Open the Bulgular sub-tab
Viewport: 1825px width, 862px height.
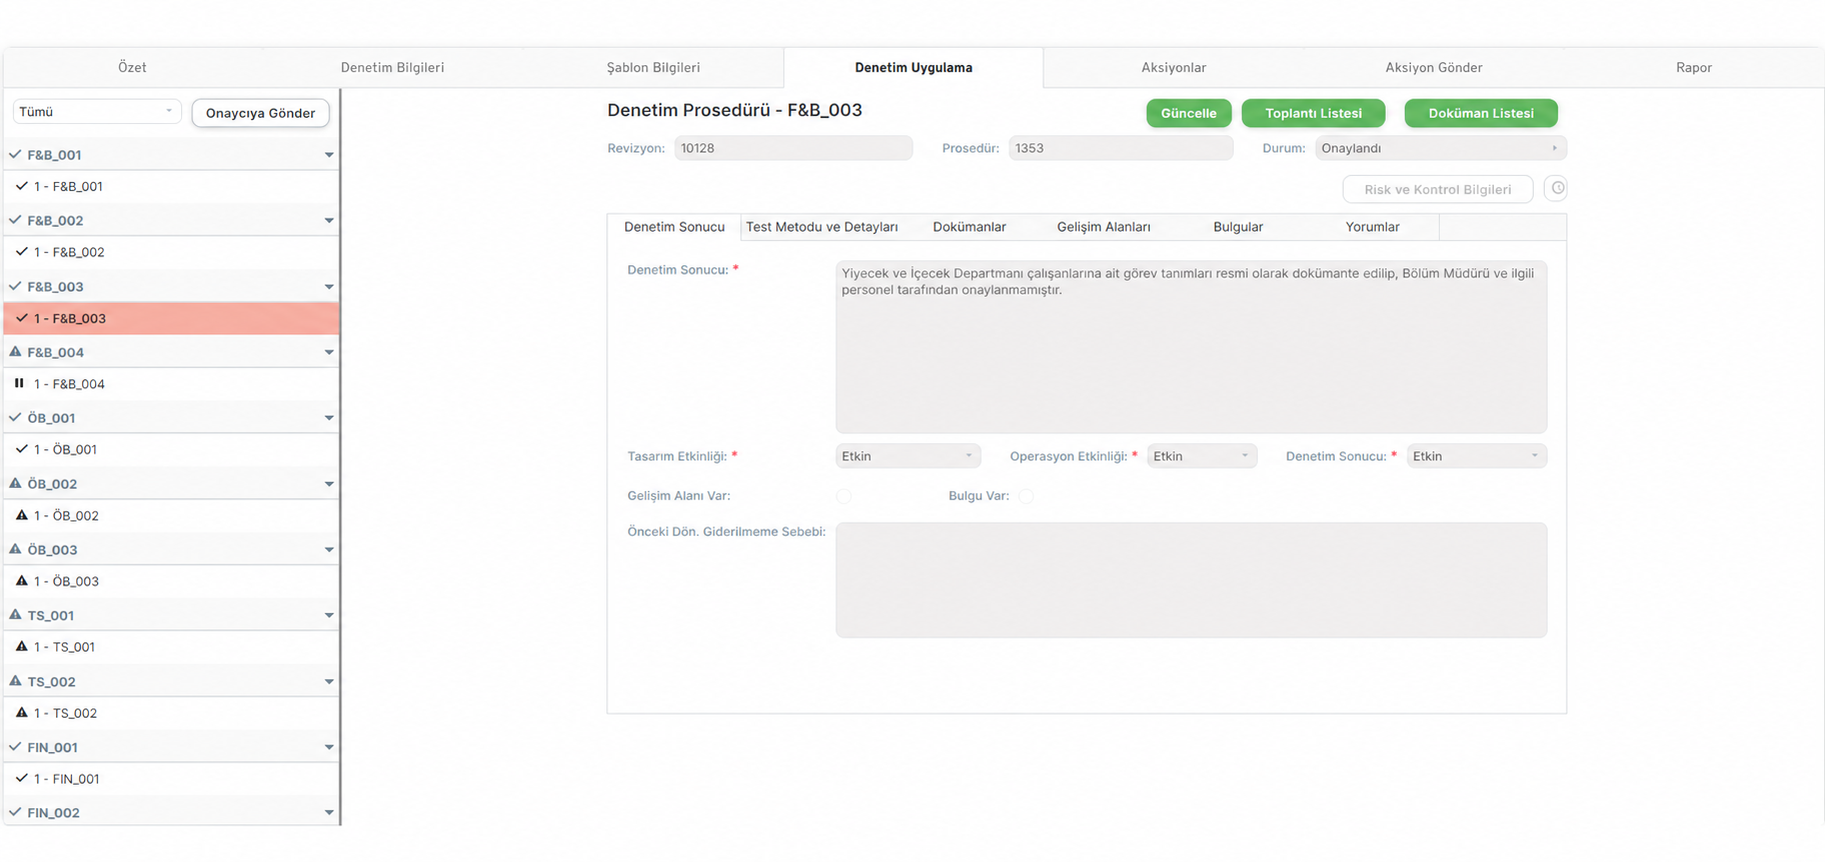[x=1238, y=227]
